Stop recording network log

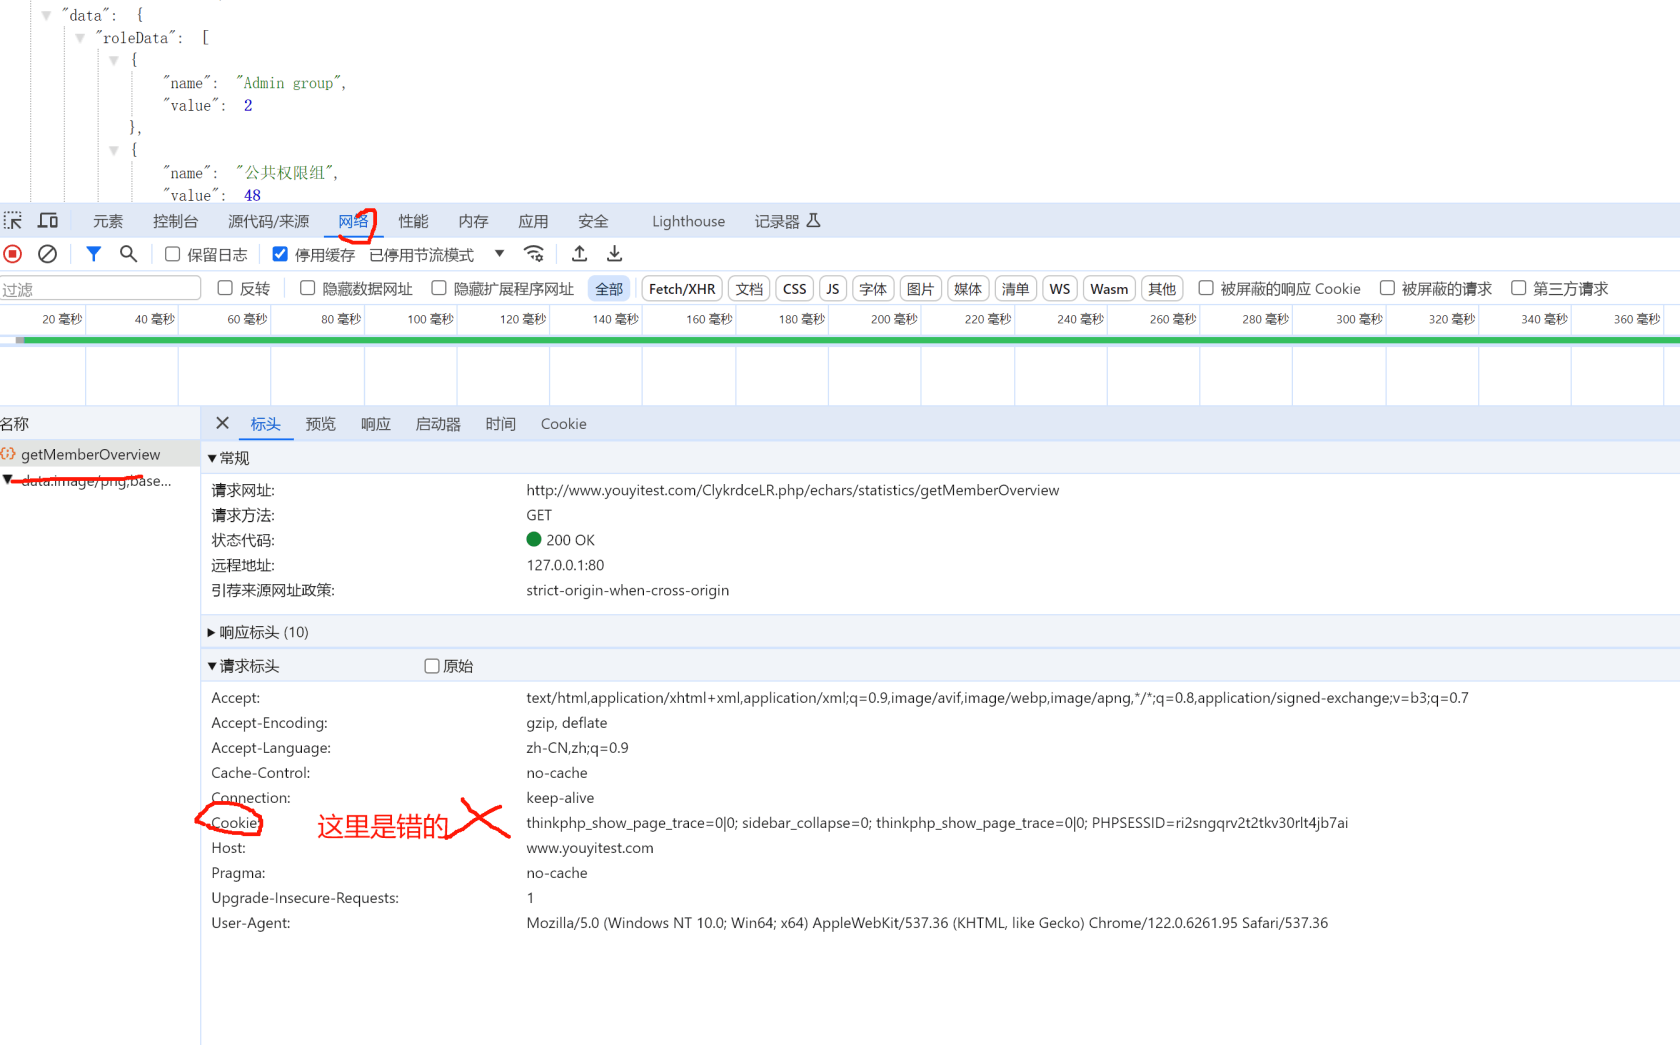pos(13,254)
